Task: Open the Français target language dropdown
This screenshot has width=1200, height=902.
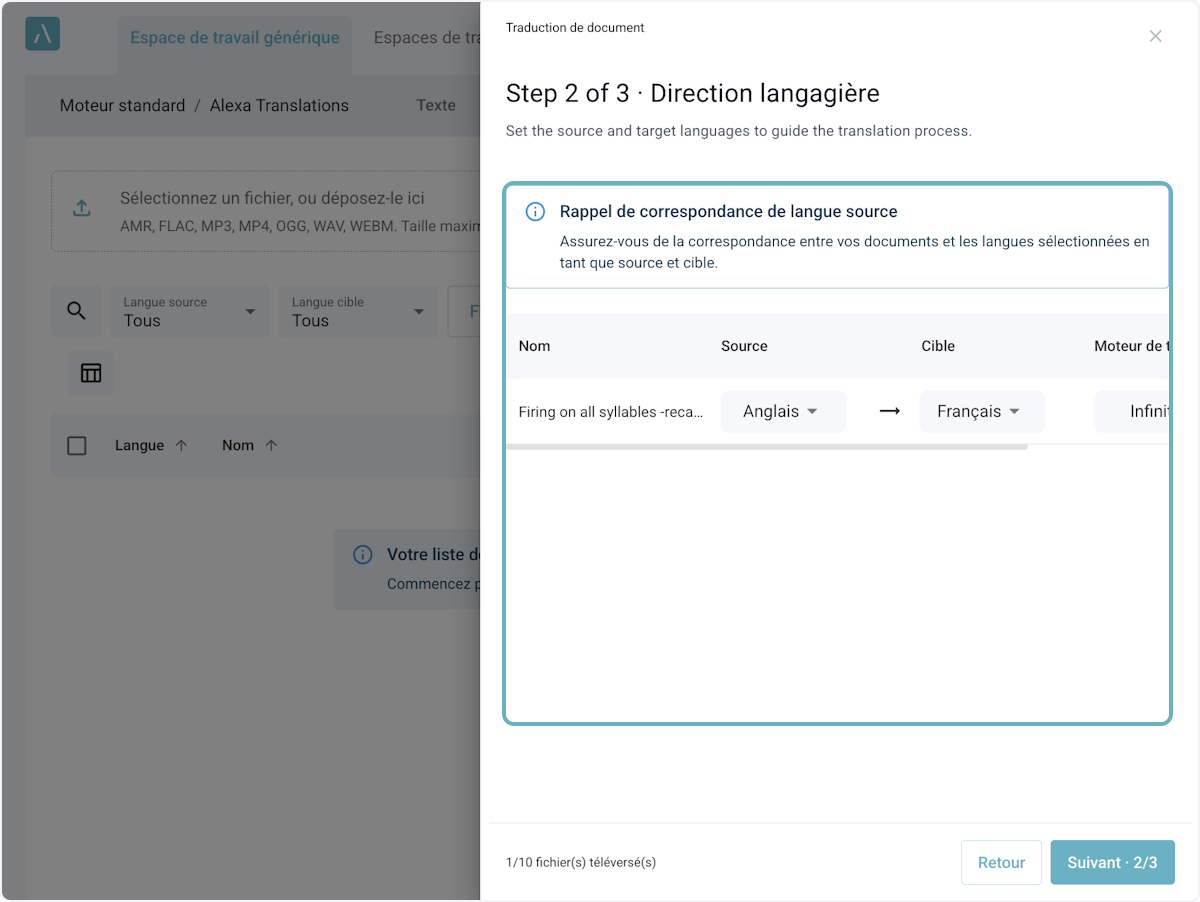Action: [x=980, y=412]
